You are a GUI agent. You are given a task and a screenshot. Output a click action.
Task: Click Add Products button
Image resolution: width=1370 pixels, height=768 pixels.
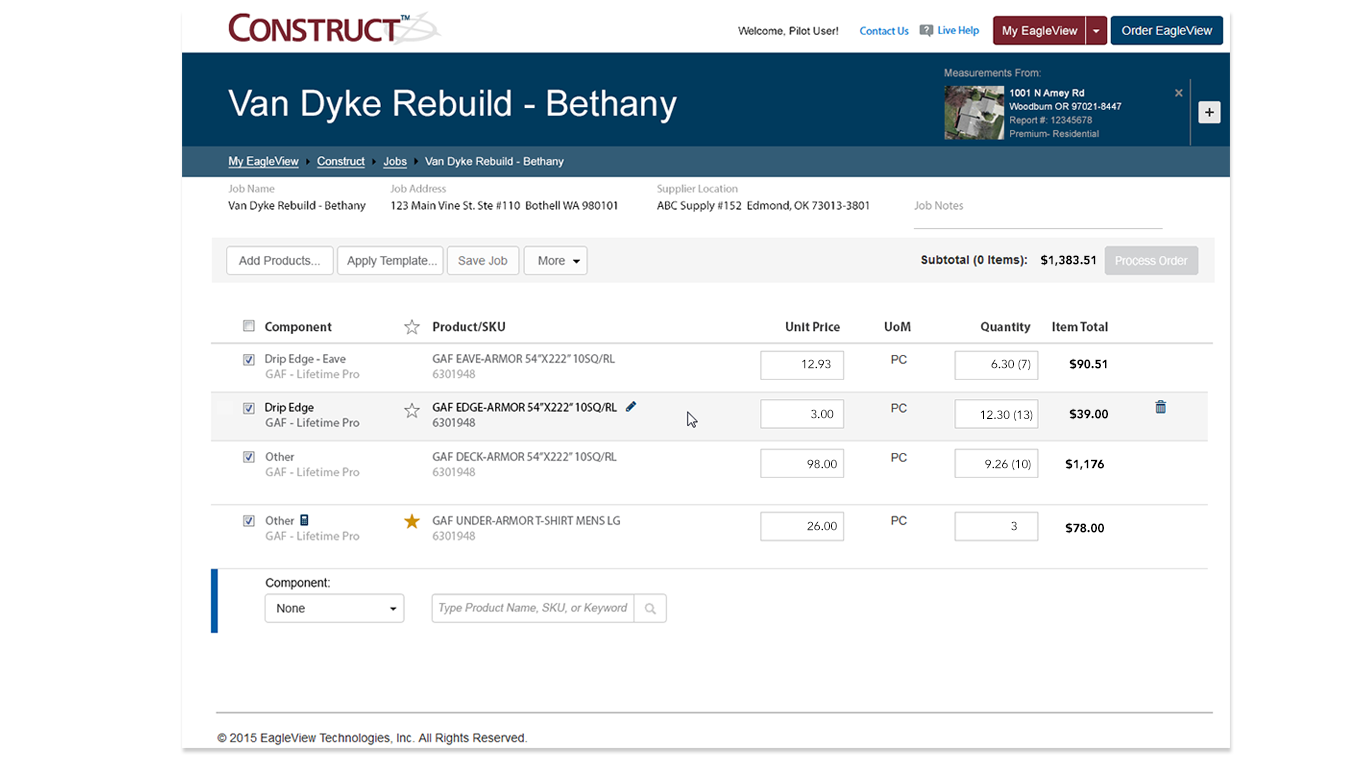[x=279, y=261]
